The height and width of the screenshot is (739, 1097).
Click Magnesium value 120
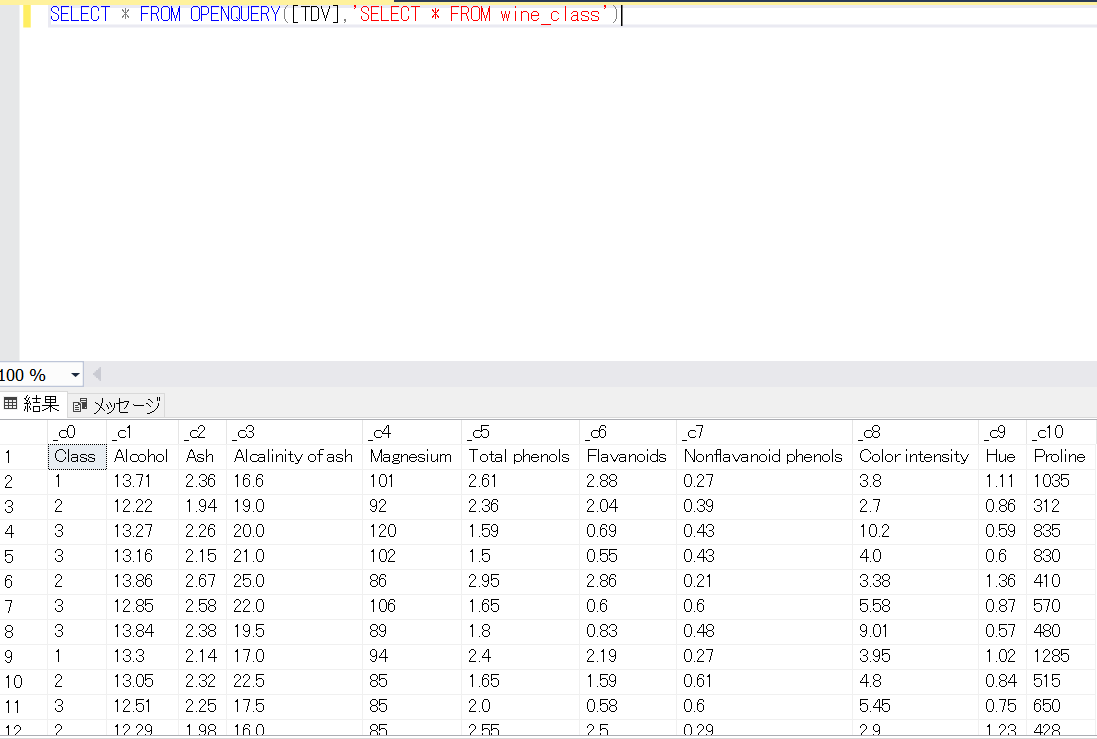412,531
